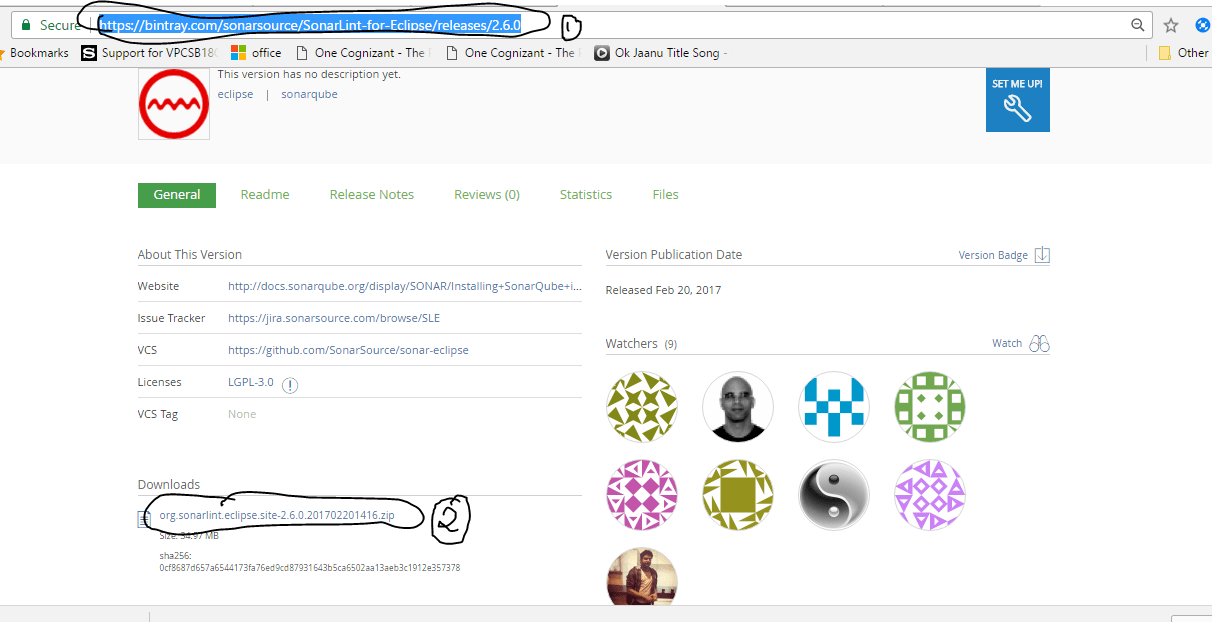The image size is (1212, 622).
Task: Open the bearded man photo watcher avatar
Action: tap(642, 577)
